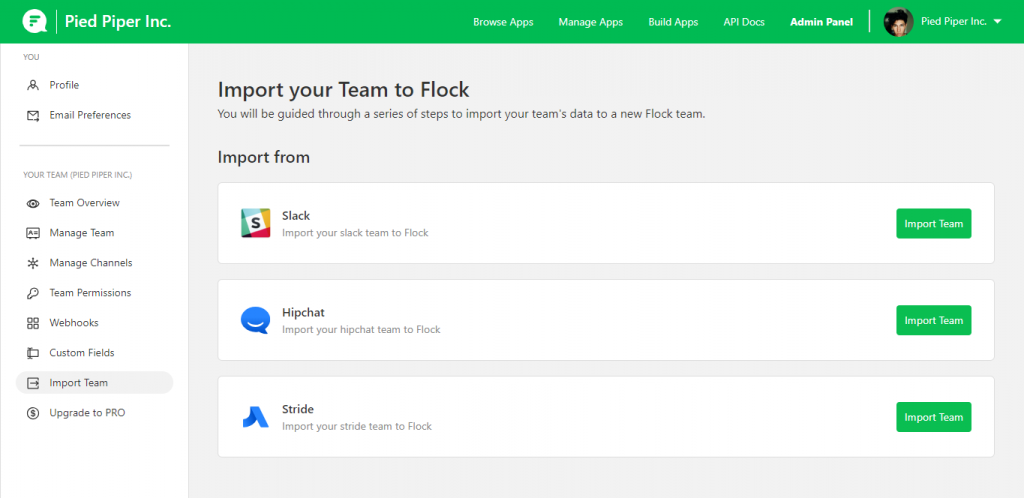This screenshot has height=498, width=1024.
Task: Click the Pied Piper Inc. team name in header
Action: click(x=118, y=22)
